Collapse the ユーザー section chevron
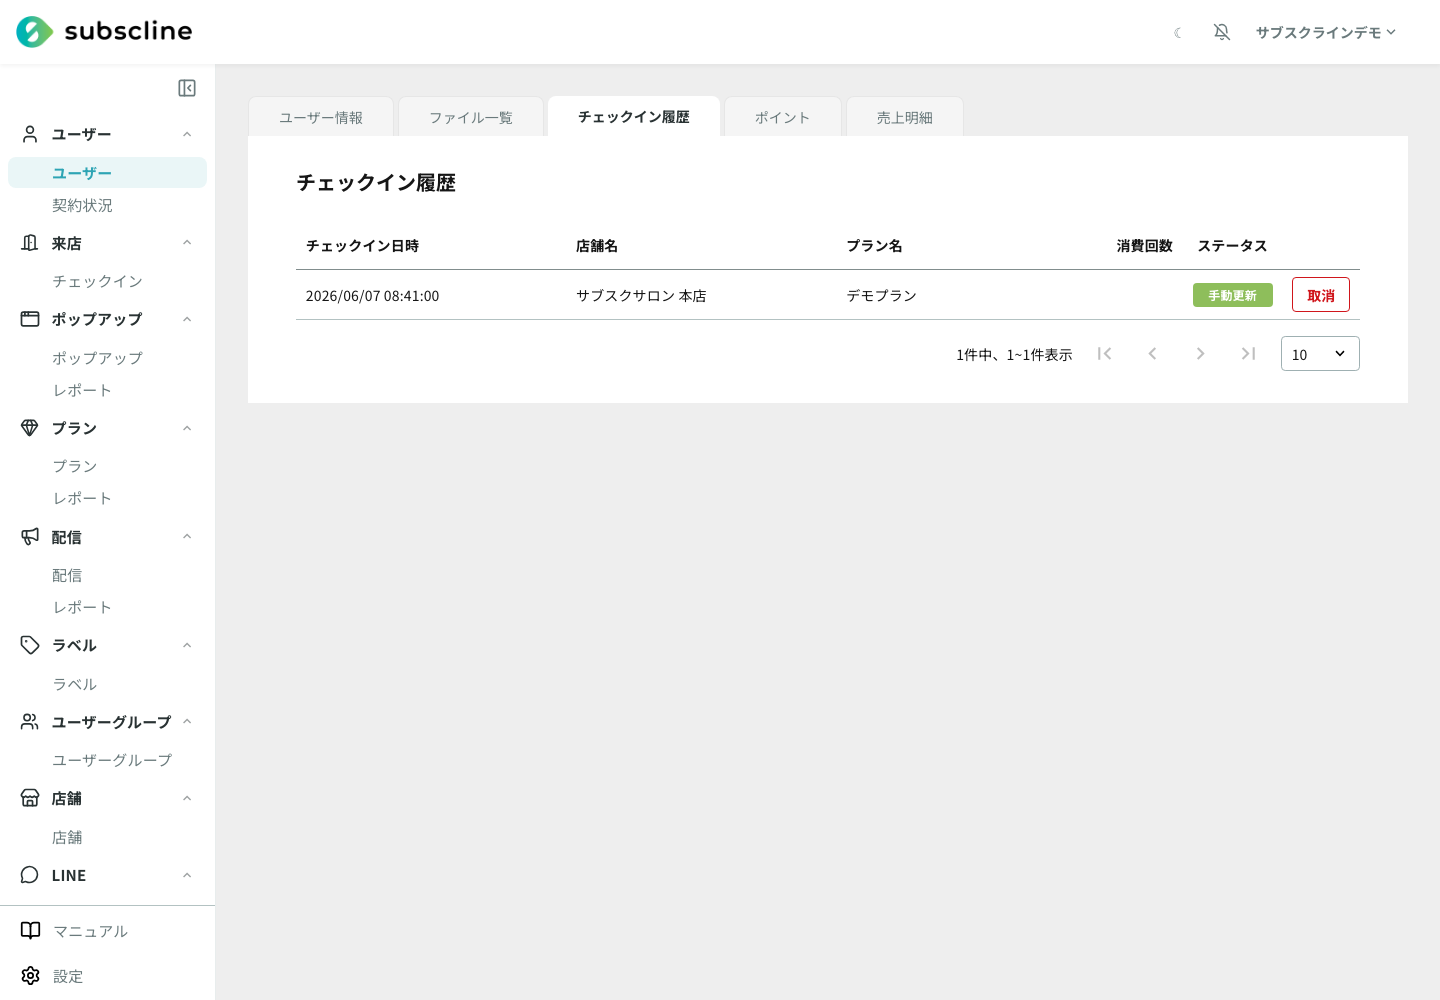The height and width of the screenshot is (1000, 1440). pyautogui.click(x=187, y=134)
